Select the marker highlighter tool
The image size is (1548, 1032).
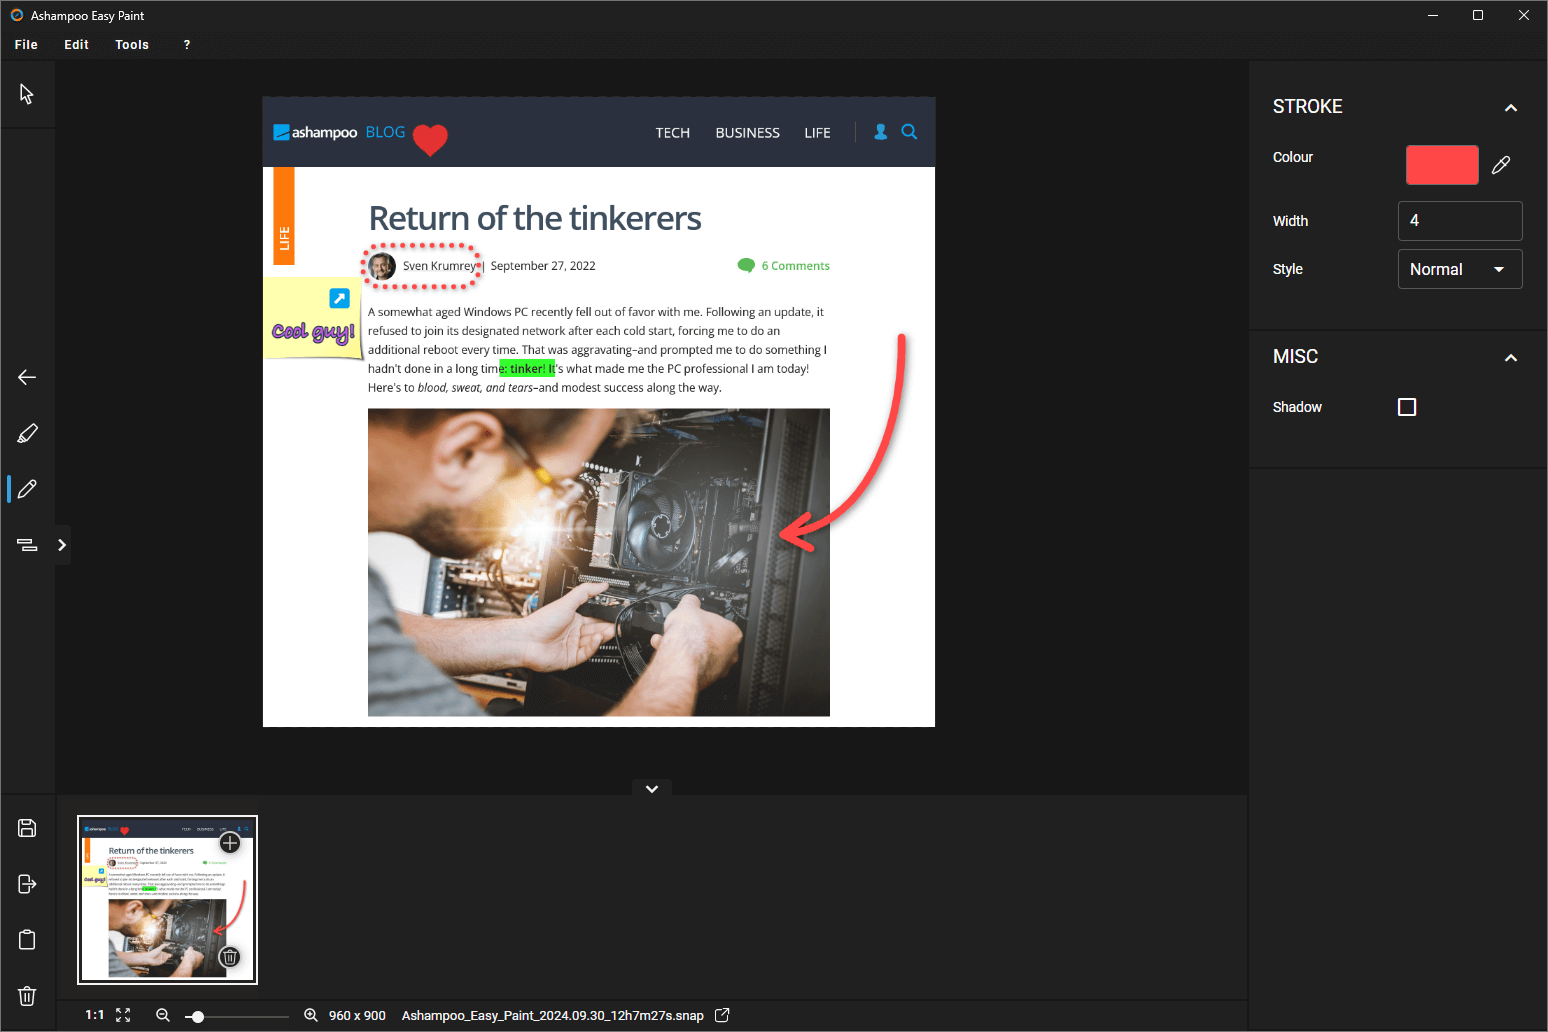coord(27,433)
